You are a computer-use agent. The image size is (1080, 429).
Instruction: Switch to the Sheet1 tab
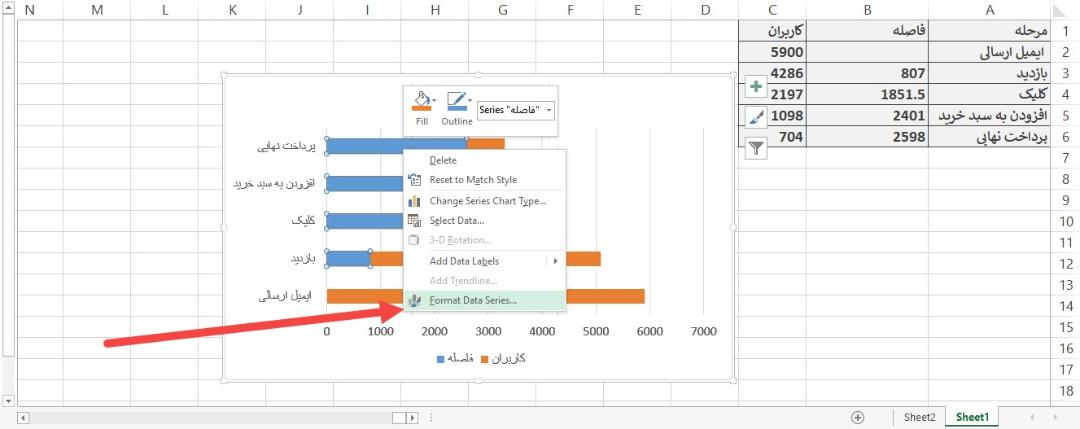point(972,417)
